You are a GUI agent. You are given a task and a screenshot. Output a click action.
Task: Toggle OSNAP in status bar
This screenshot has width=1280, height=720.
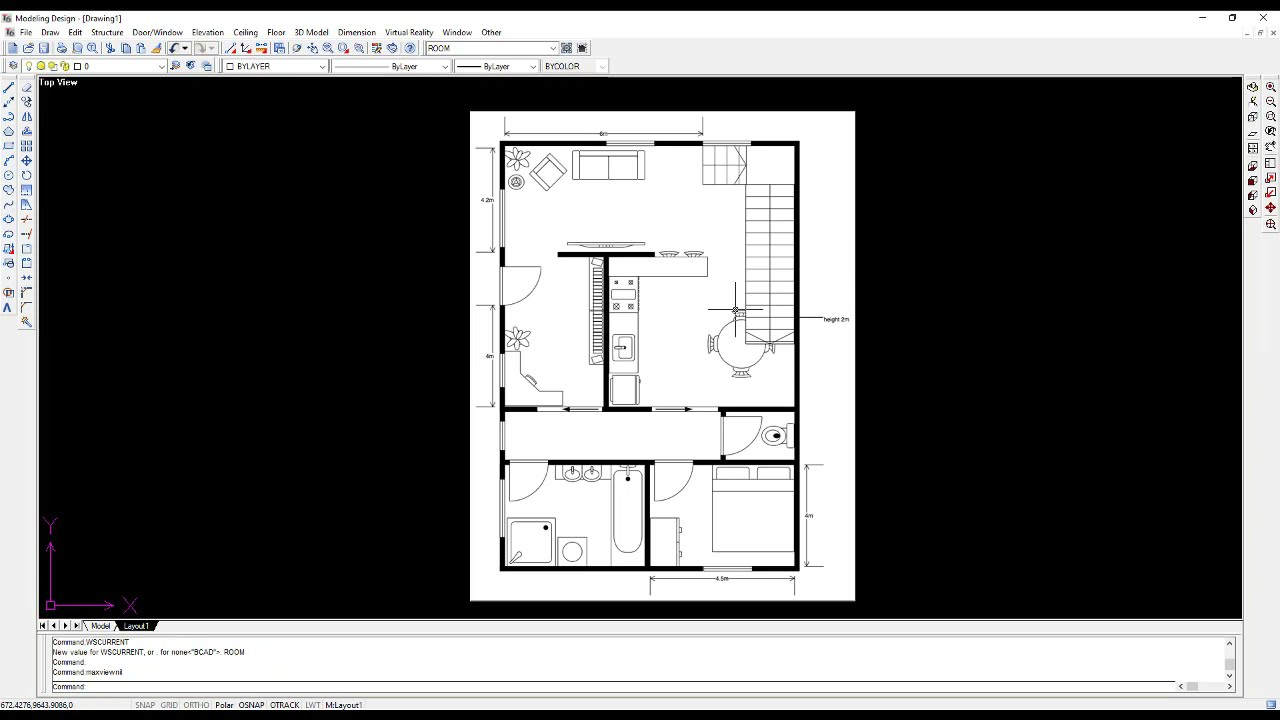[x=251, y=705]
